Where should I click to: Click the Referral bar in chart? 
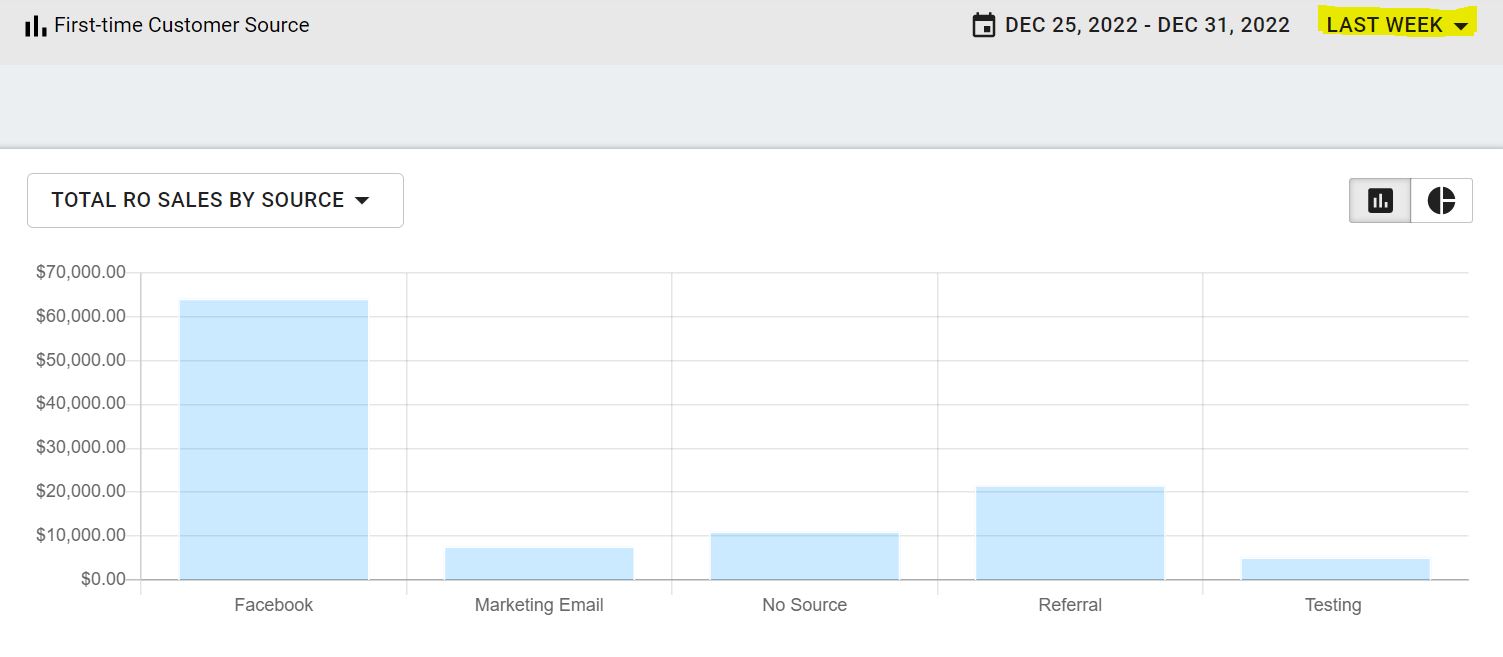[x=1070, y=533]
